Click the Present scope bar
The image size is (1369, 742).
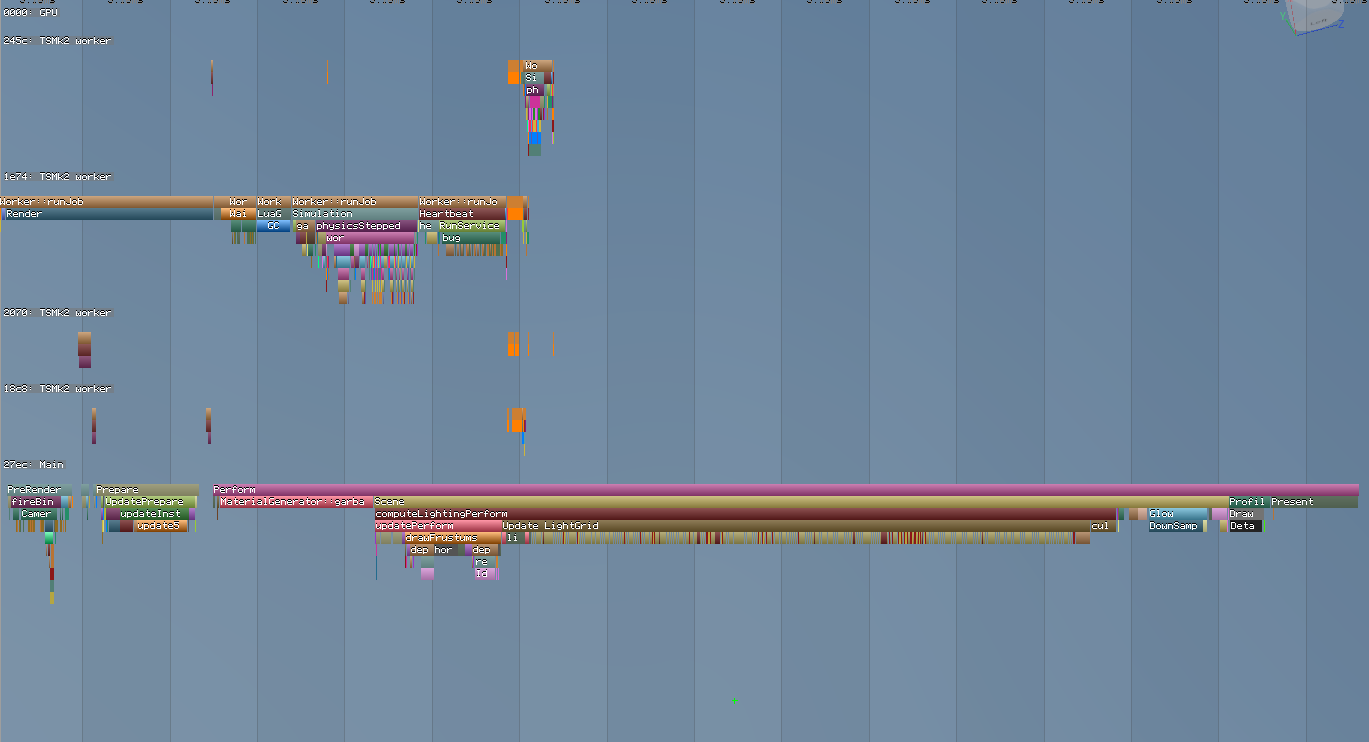tap(1314, 502)
